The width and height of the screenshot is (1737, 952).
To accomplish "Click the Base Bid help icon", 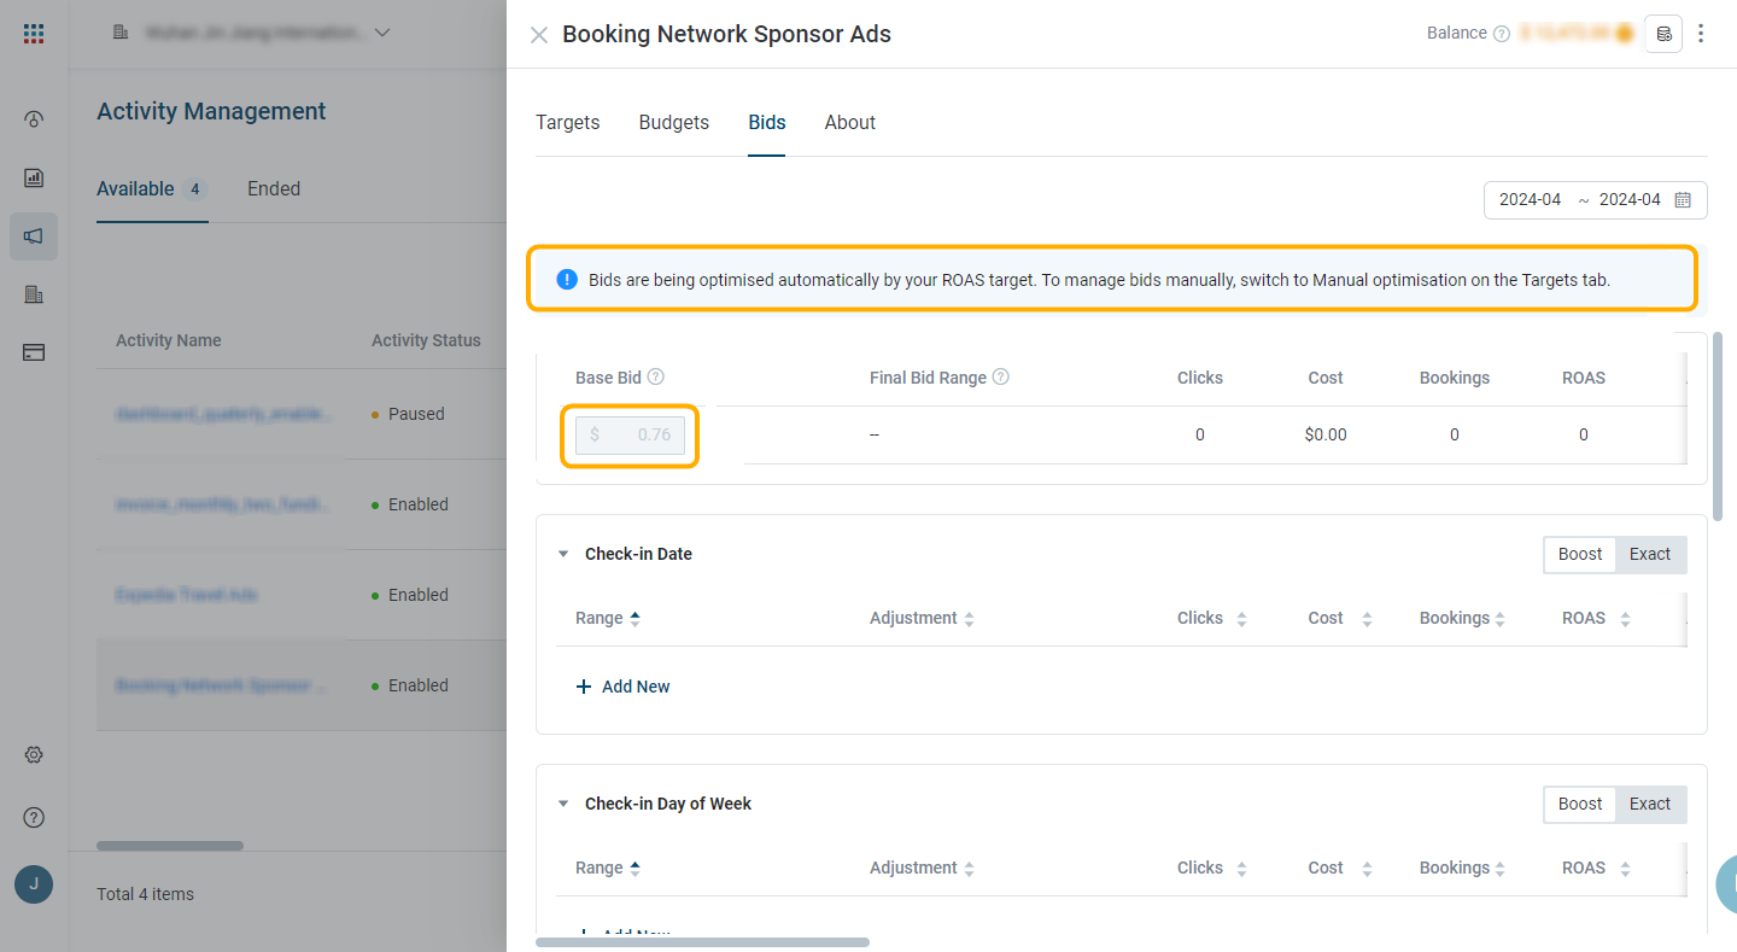I will tap(656, 377).
